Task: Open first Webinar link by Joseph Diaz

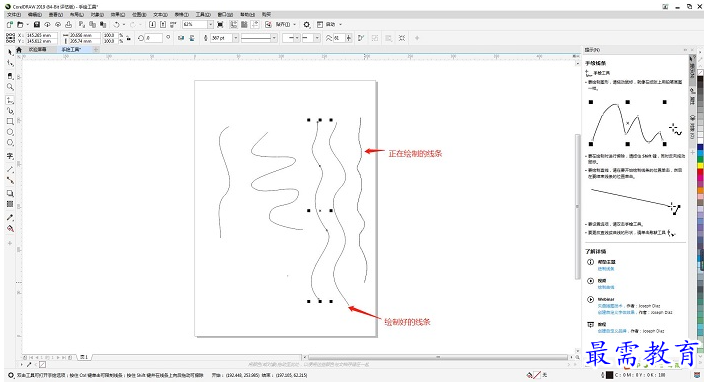Action: 610,306
